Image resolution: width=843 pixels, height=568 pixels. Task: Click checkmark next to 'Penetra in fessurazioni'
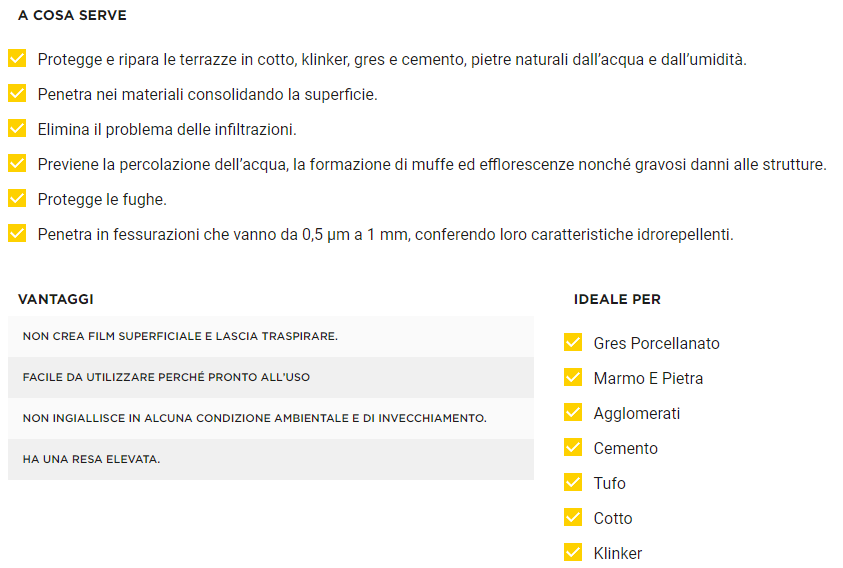(17, 234)
